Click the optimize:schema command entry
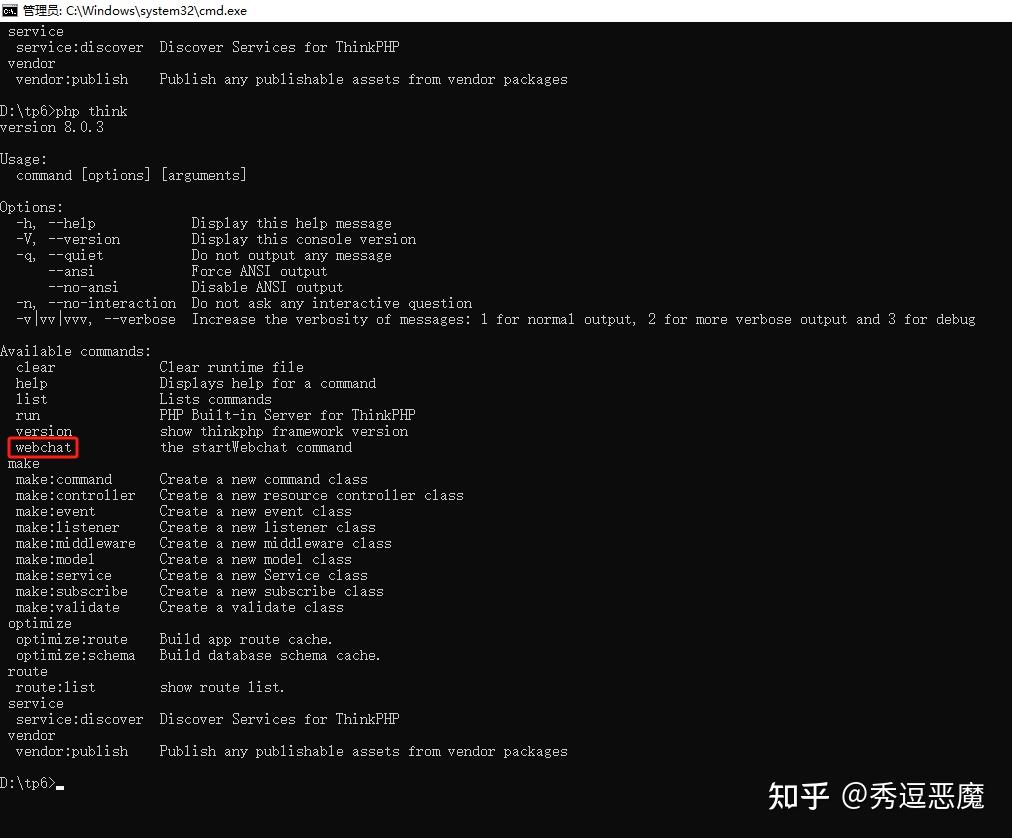1012x838 pixels. (x=75, y=655)
